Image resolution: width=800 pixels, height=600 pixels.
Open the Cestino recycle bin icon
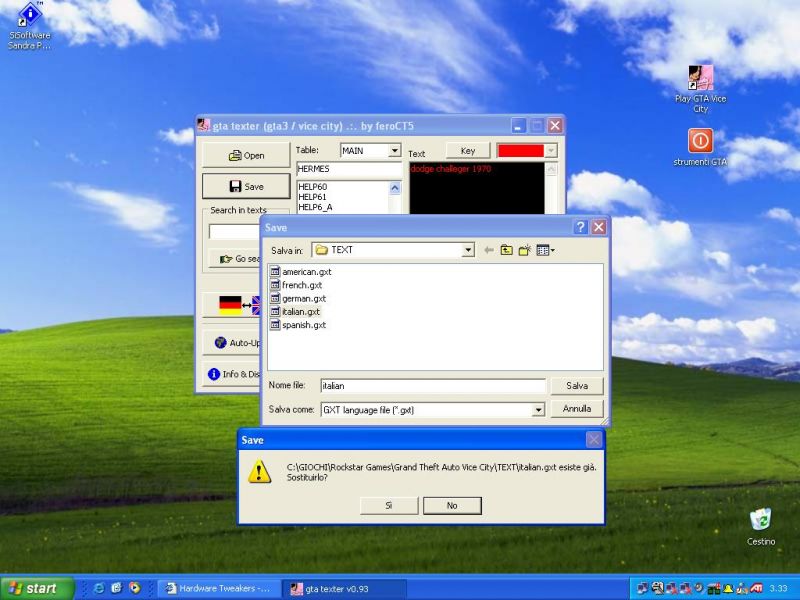click(761, 527)
